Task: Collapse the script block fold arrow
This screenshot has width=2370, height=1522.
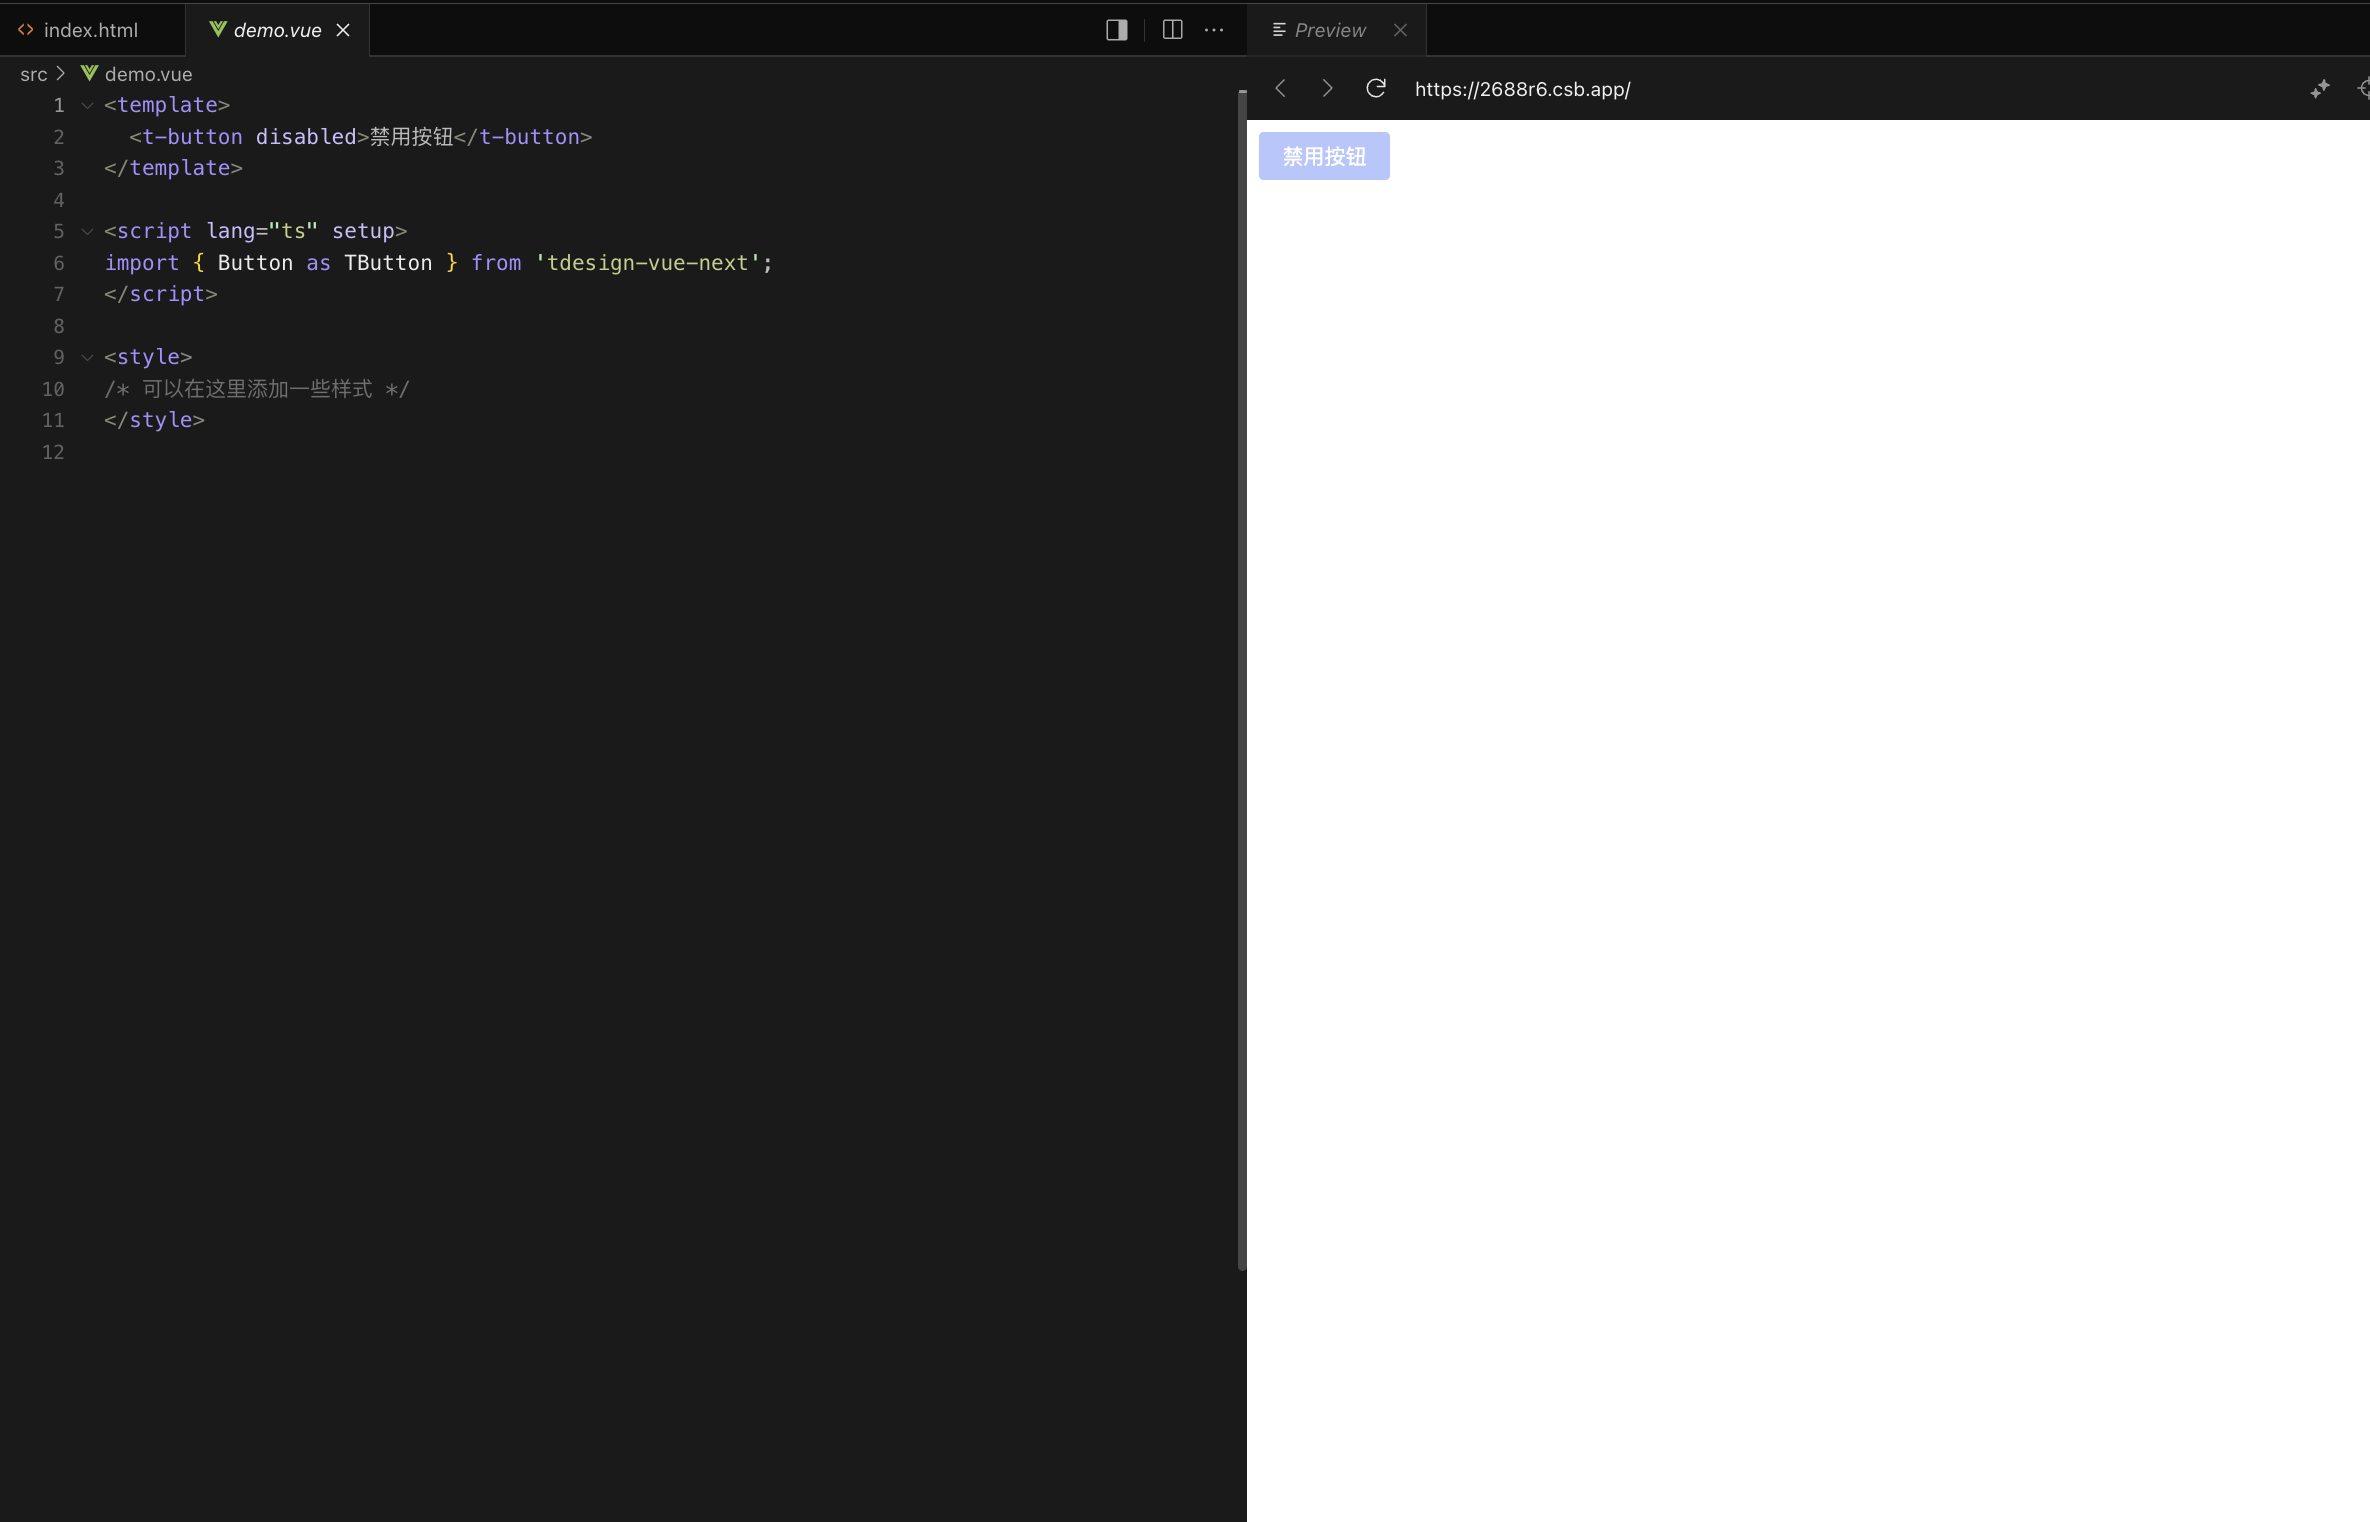Action: [86, 231]
